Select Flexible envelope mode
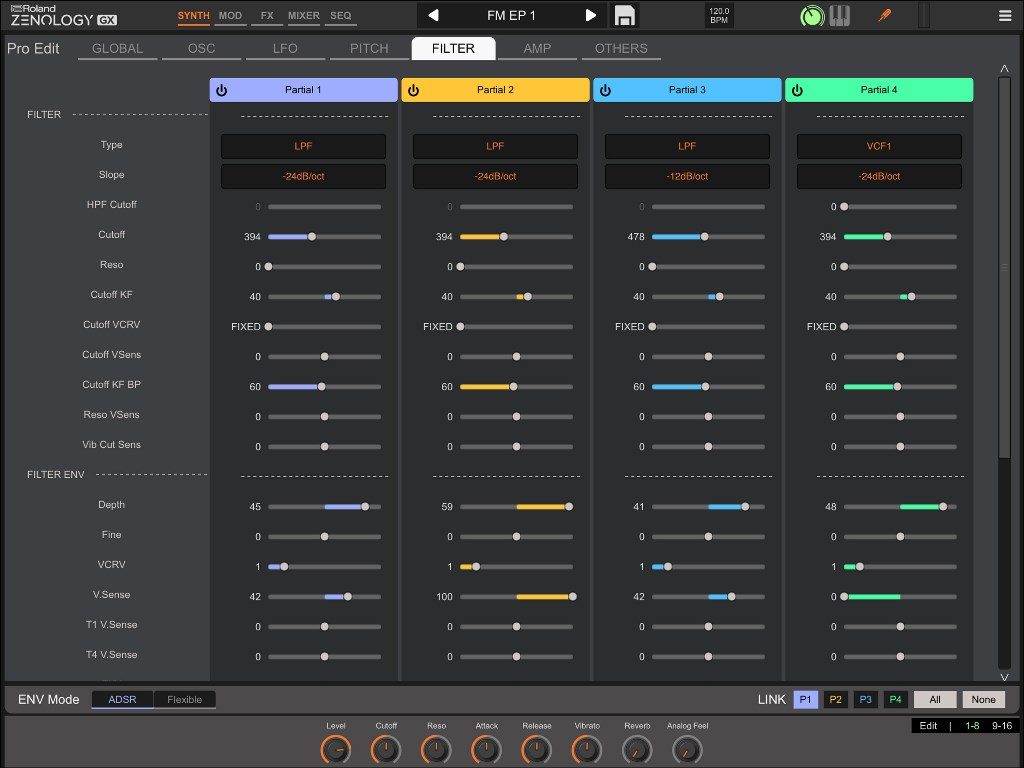The image size is (1024, 768). click(184, 699)
